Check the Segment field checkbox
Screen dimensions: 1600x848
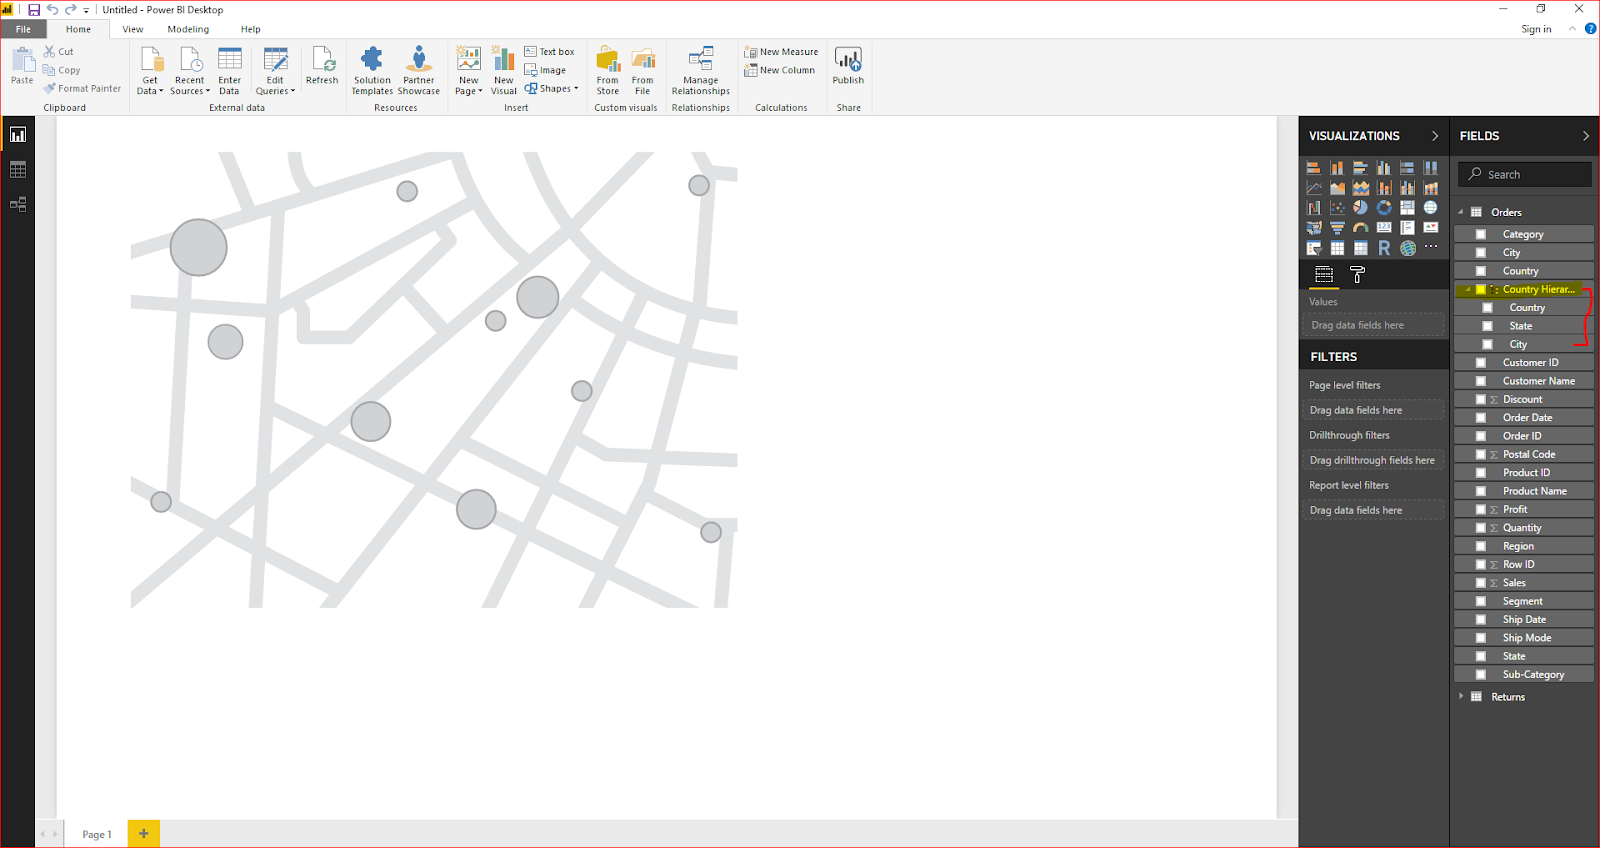(1481, 601)
